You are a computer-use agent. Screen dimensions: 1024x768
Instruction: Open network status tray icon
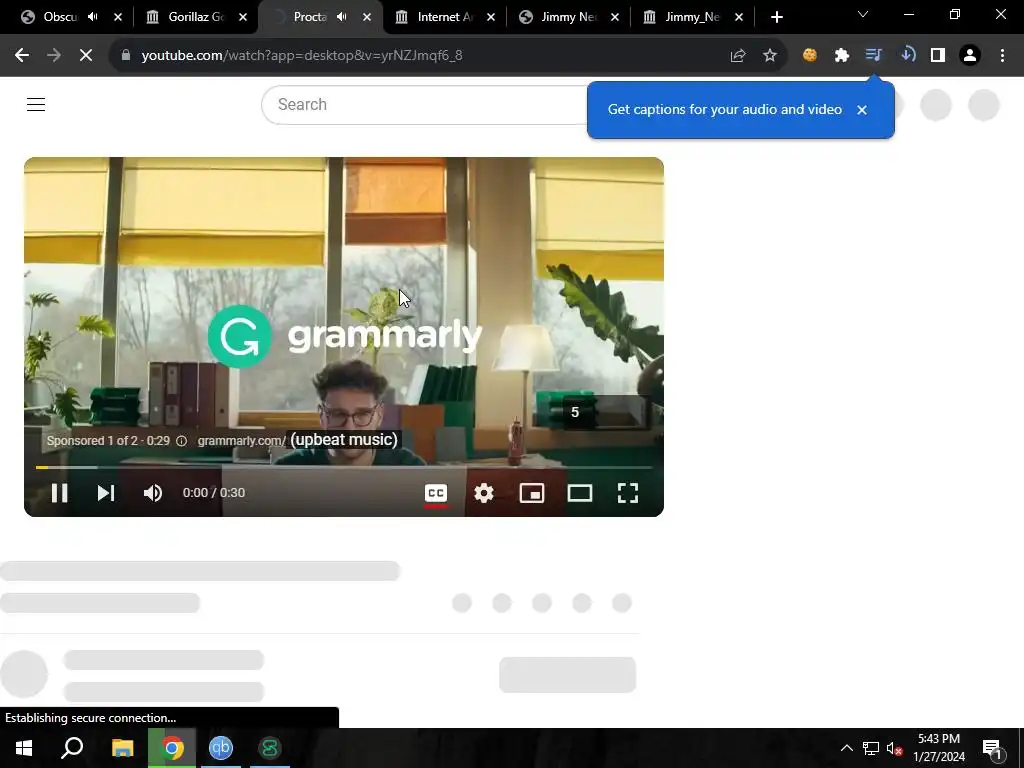(x=871, y=748)
